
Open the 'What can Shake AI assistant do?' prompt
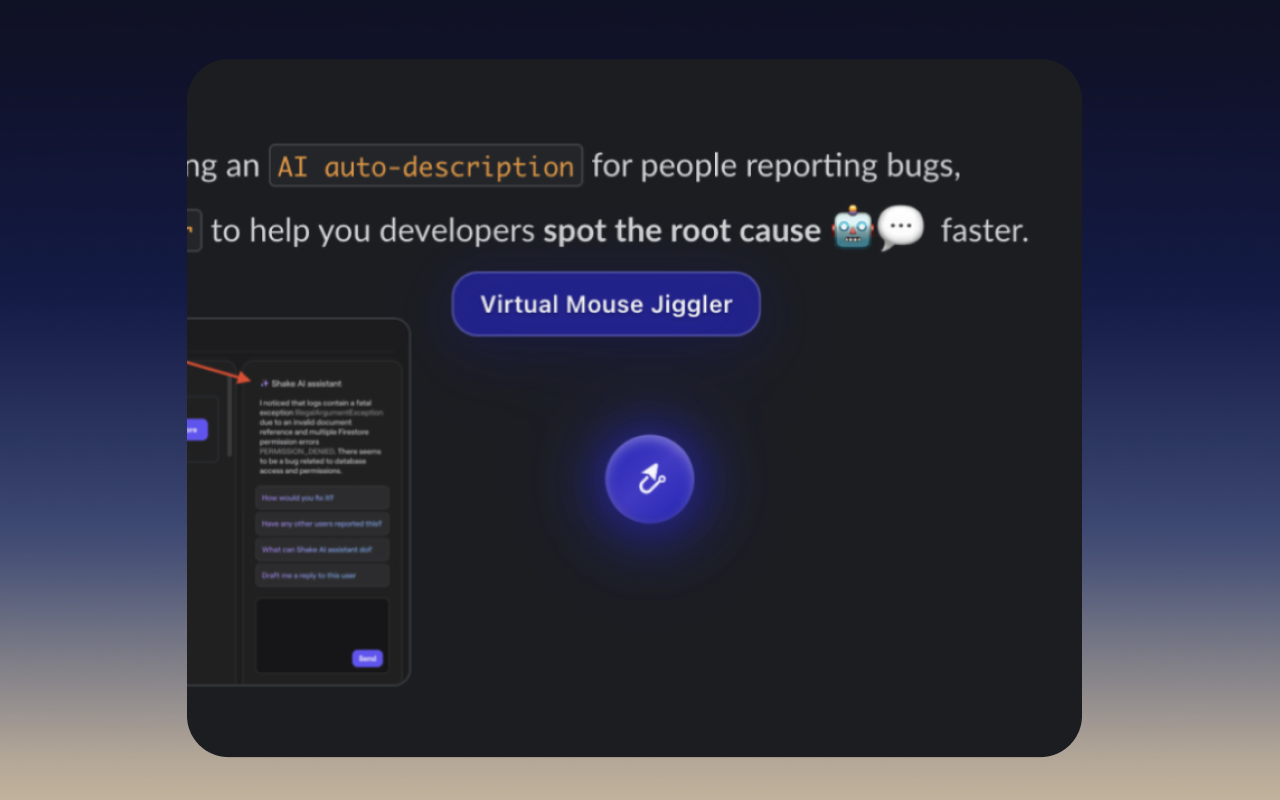coord(322,549)
